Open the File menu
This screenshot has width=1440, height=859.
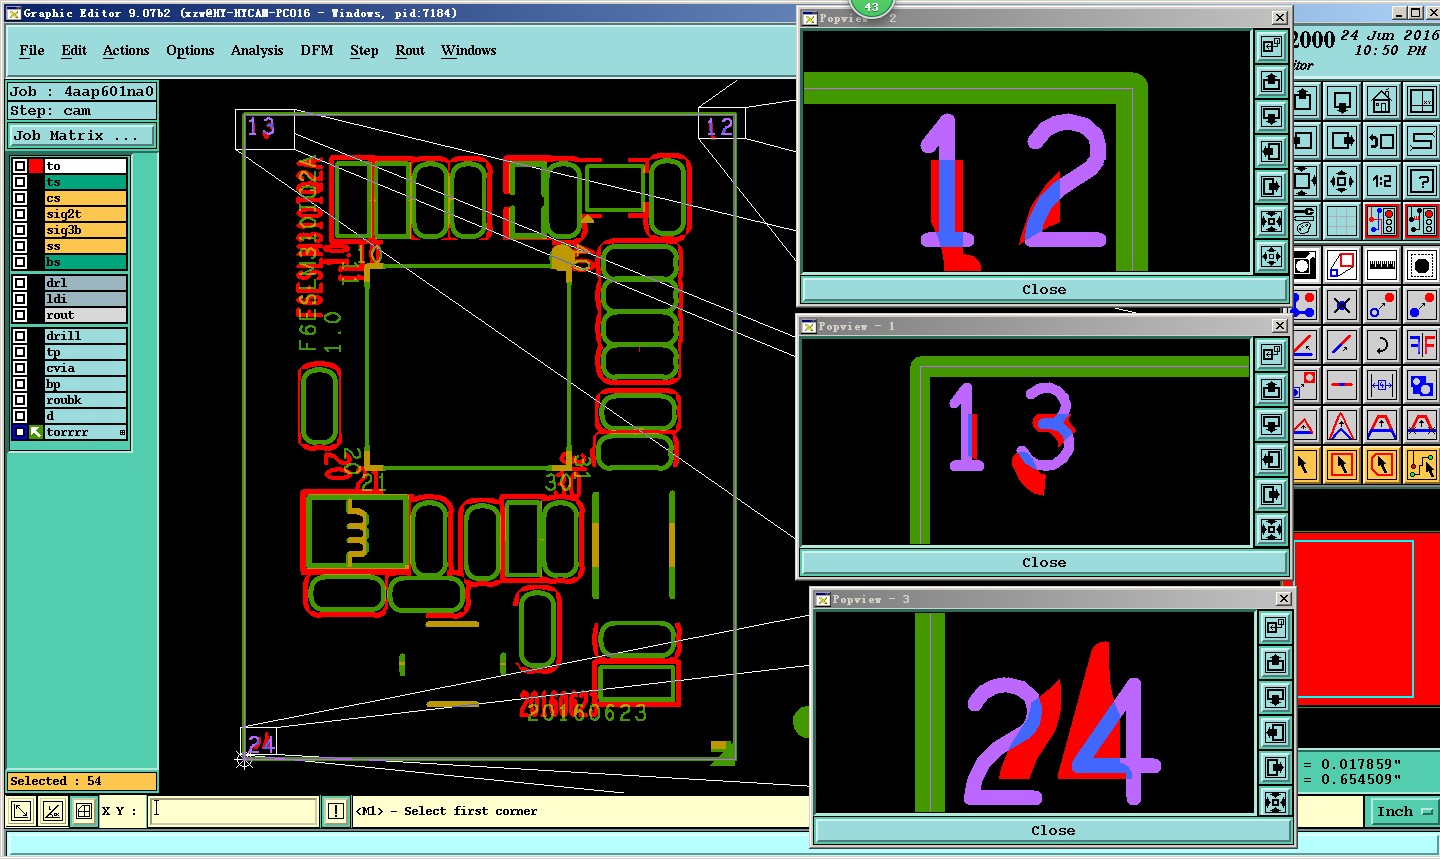(x=32, y=50)
